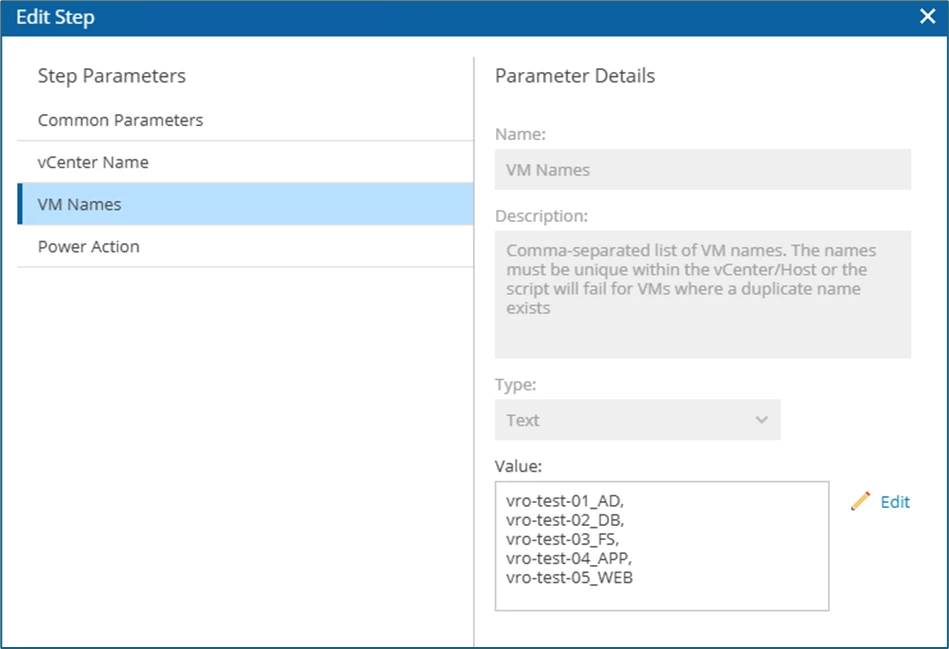This screenshot has width=949, height=649.
Task: Close the Edit Step dialog
Action: tap(927, 17)
